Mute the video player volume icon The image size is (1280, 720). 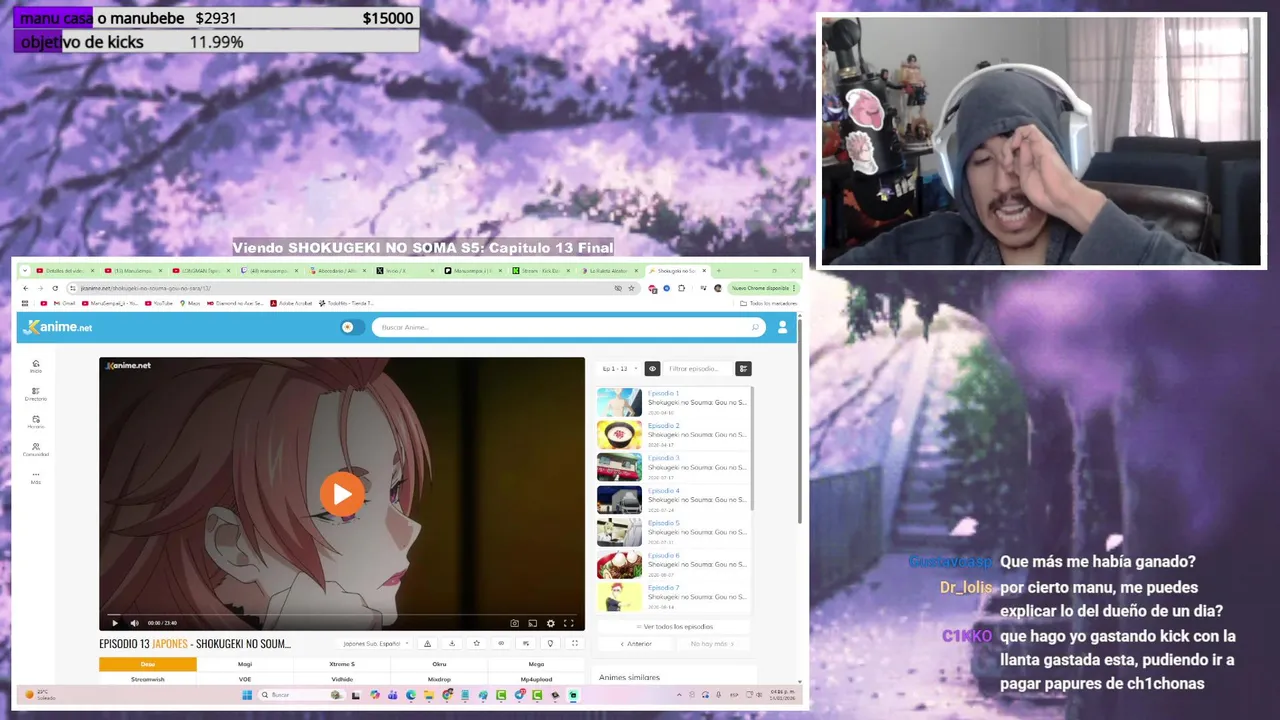point(134,623)
